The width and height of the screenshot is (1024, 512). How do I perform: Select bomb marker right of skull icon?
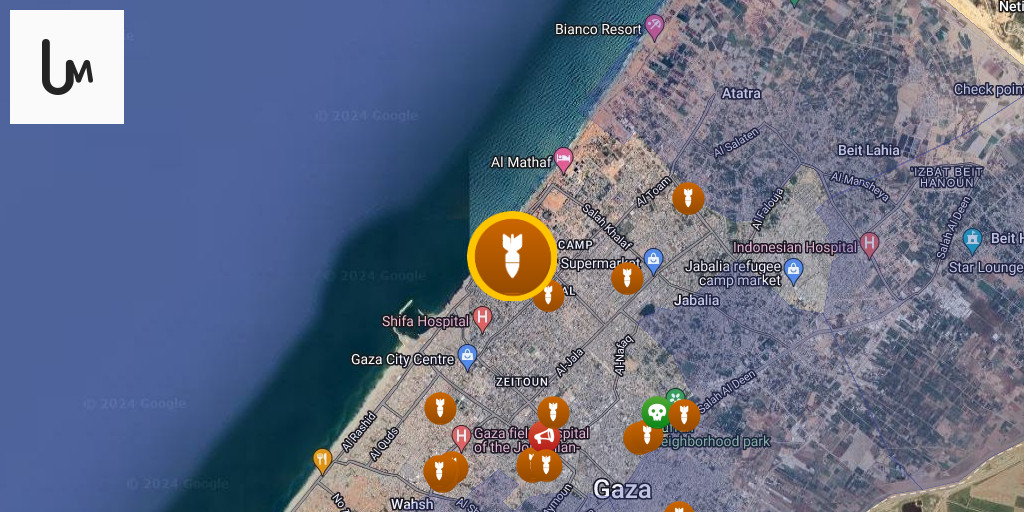[x=684, y=416]
